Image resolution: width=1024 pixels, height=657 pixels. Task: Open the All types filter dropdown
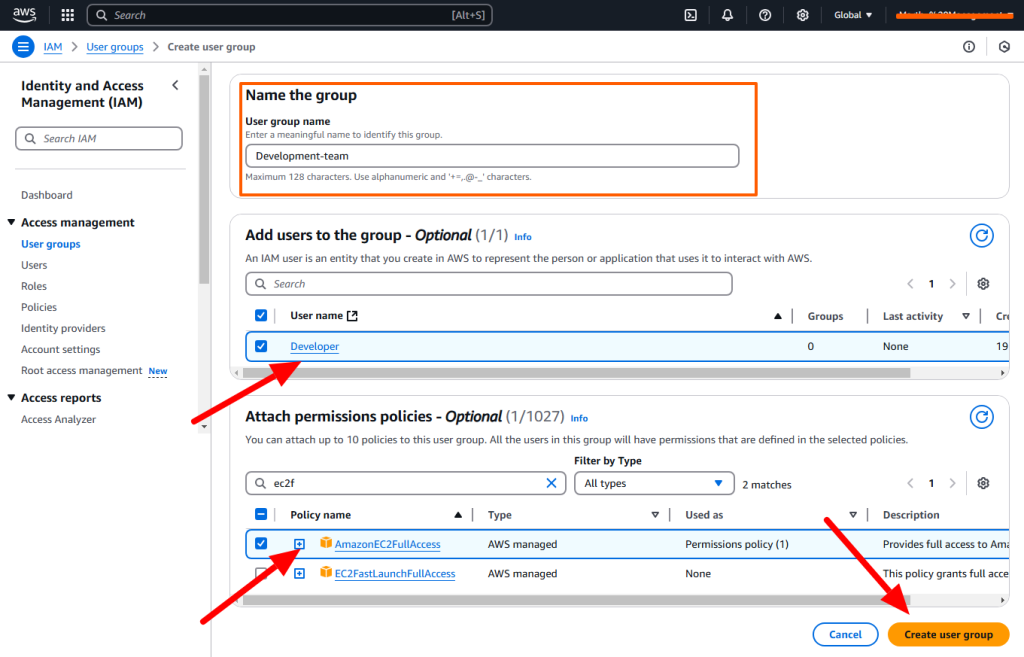coord(654,483)
